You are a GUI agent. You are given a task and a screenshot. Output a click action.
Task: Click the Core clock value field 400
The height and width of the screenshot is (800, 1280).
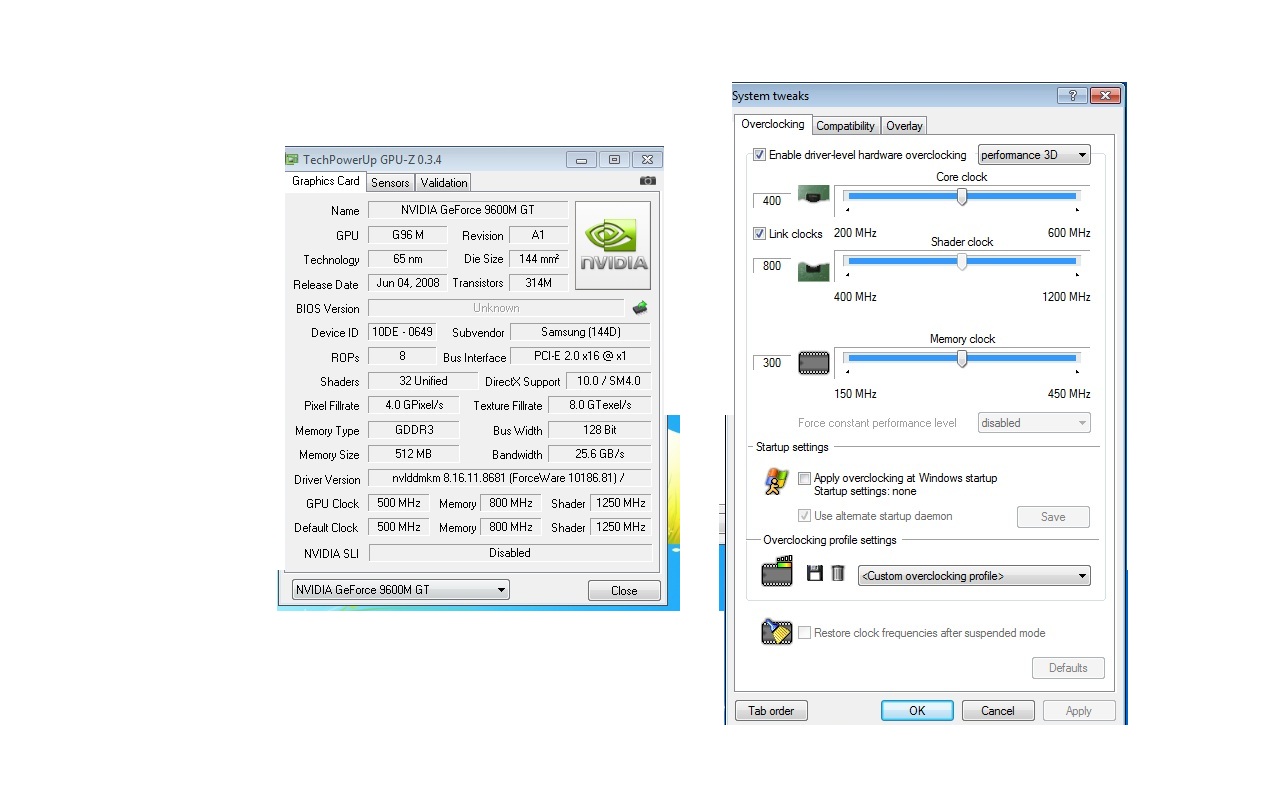[x=771, y=200]
